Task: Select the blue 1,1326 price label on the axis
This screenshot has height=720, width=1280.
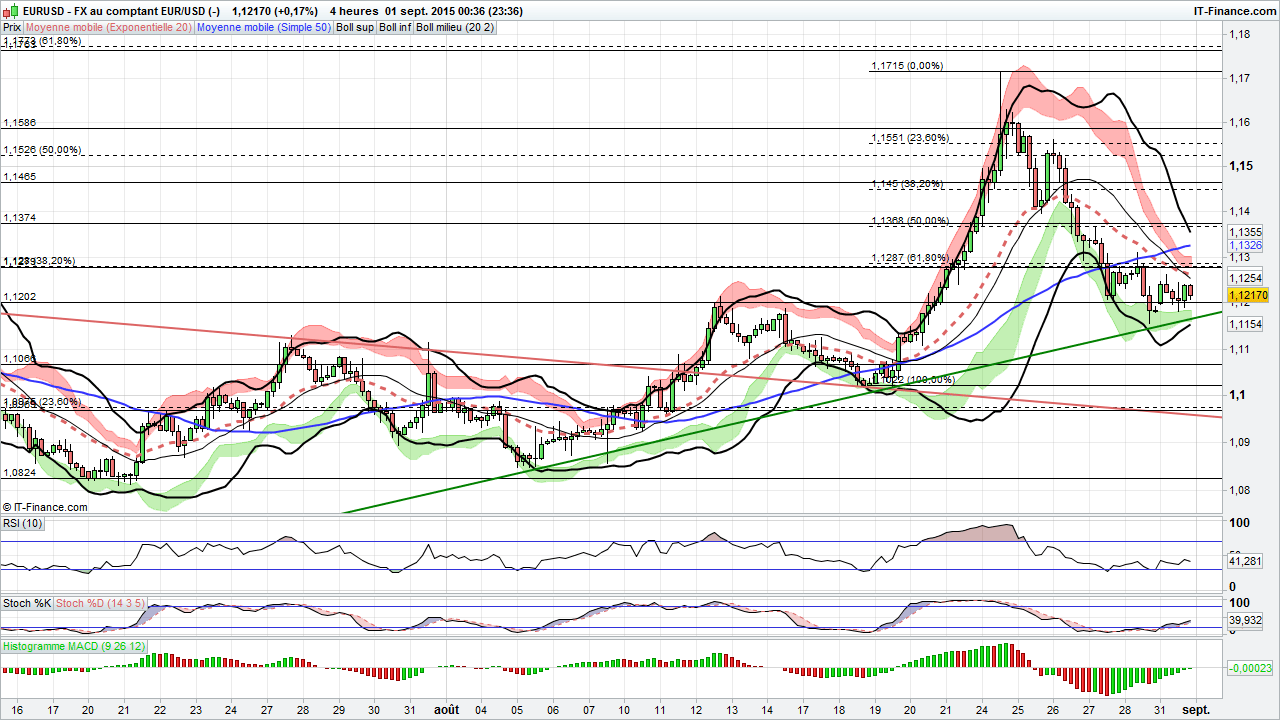Action: pos(1244,245)
